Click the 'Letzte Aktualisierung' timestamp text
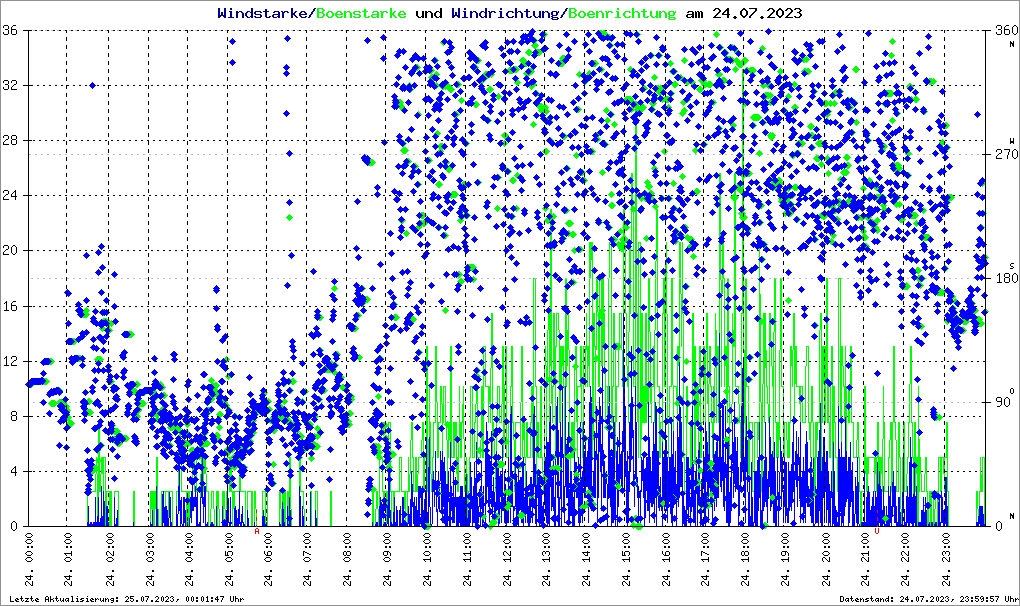This screenshot has width=1020, height=606. pos(125,599)
